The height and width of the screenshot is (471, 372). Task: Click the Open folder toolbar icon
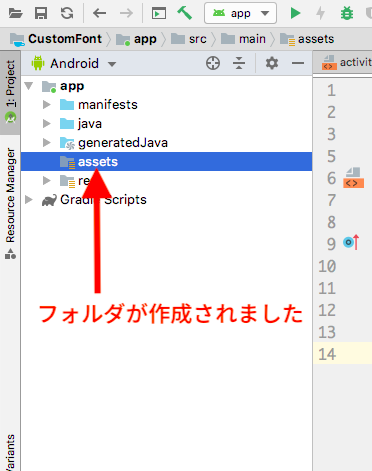15,13
